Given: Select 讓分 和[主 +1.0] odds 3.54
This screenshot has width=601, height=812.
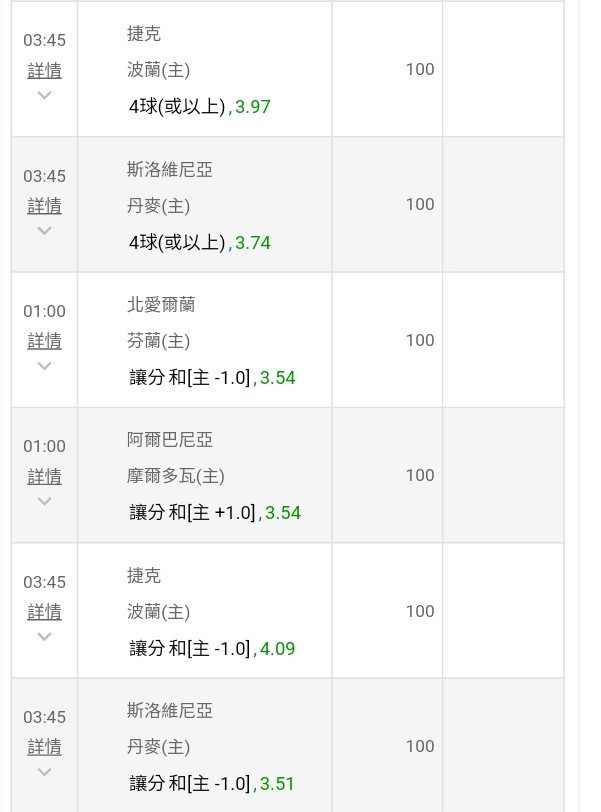Looking at the screenshot, I should coord(283,513).
